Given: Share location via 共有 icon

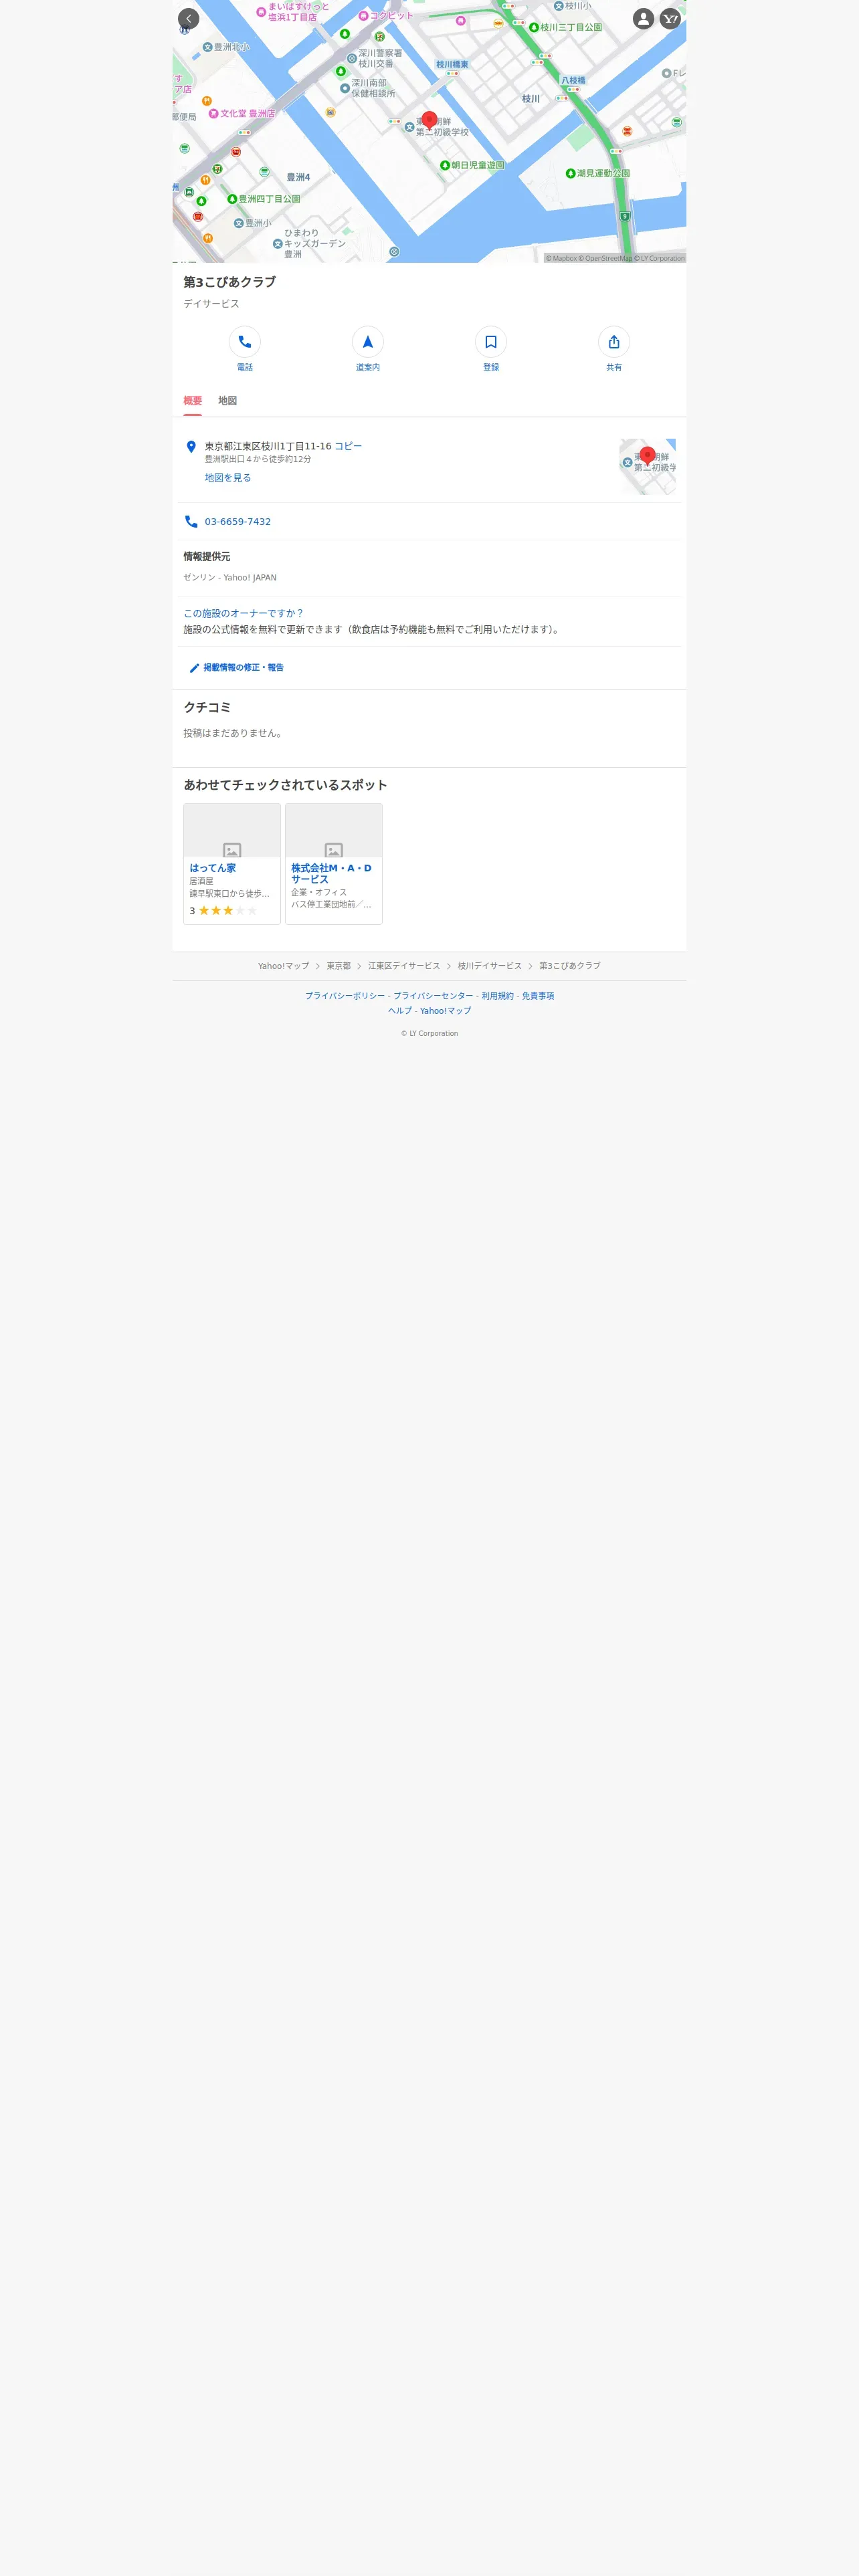Looking at the screenshot, I should 613,342.
